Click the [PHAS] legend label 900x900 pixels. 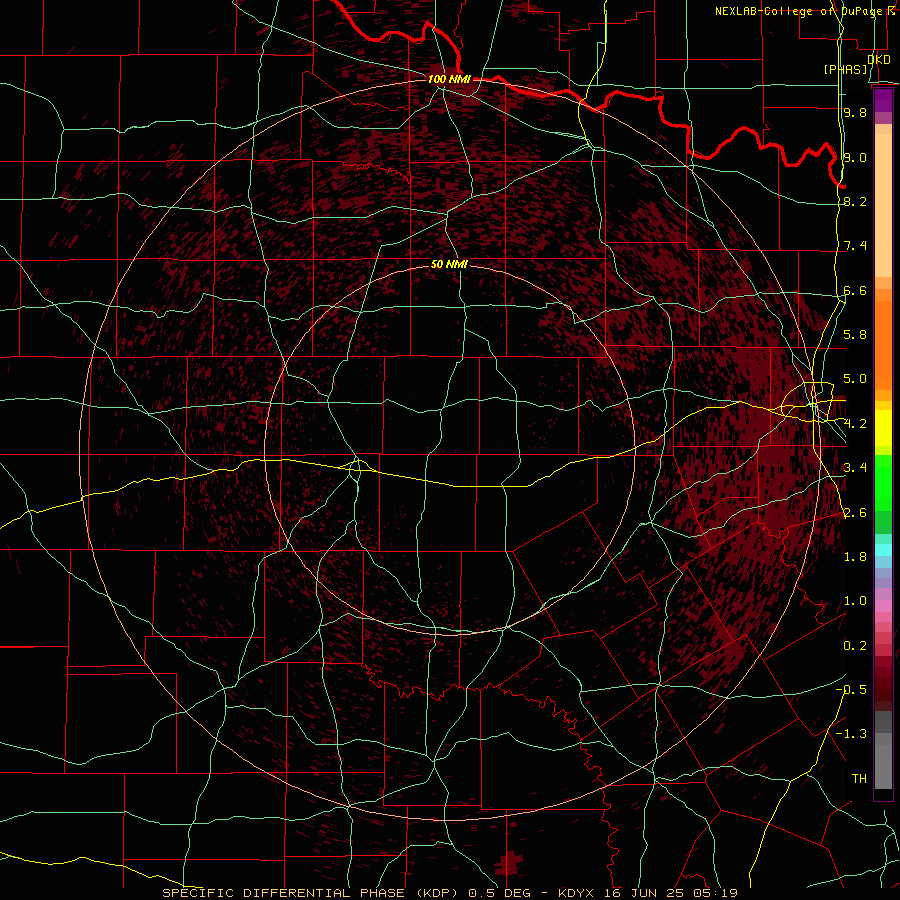(x=845, y=69)
